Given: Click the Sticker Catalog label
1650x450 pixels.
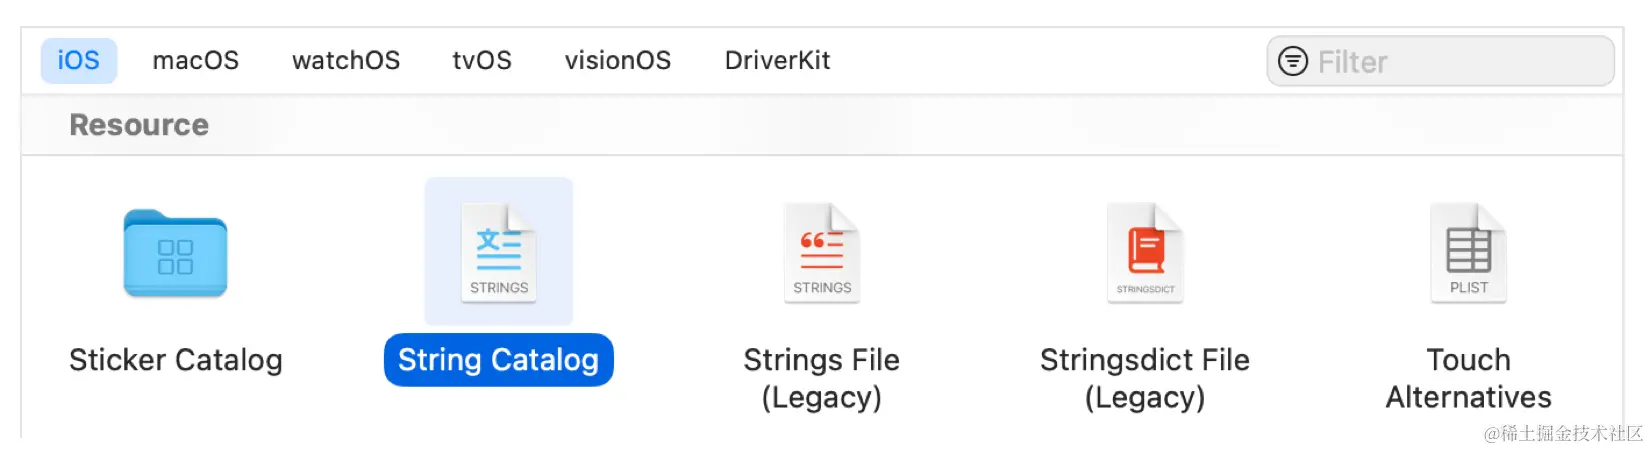Looking at the screenshot, I should point(176,360).
